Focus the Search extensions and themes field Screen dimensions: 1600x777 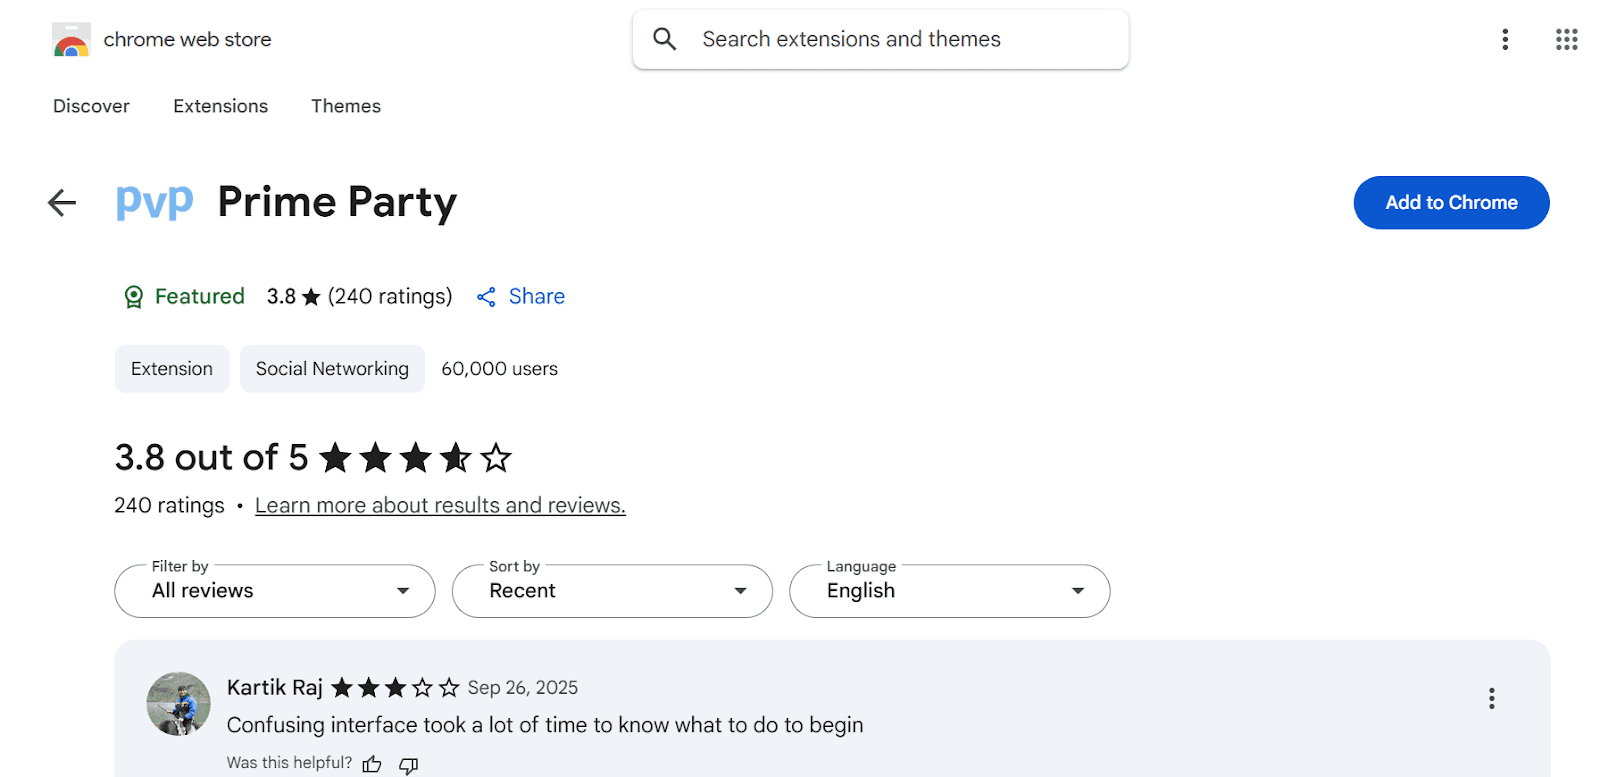point(900,39)
